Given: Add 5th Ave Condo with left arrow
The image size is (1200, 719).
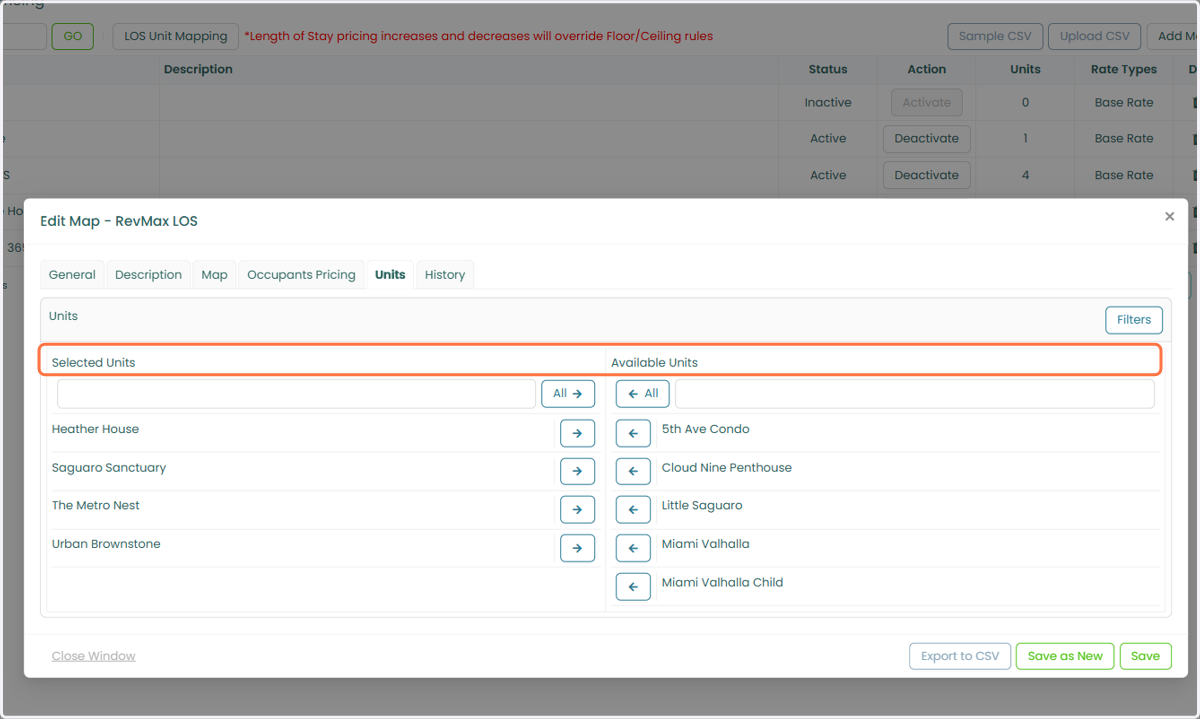Looking at the screenshot, I should (x=633, y=433).
